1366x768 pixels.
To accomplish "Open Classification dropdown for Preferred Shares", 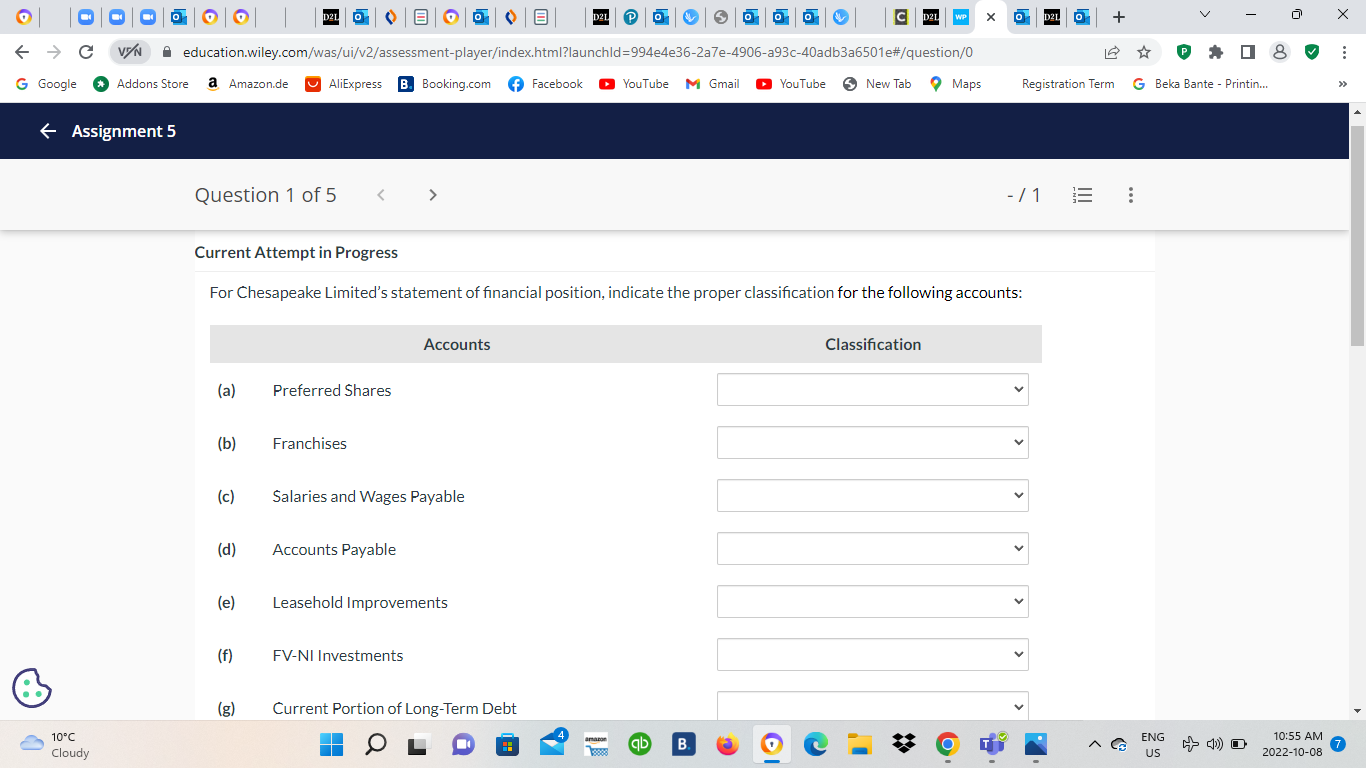I will pyautogui.click(x=873, y=390).
